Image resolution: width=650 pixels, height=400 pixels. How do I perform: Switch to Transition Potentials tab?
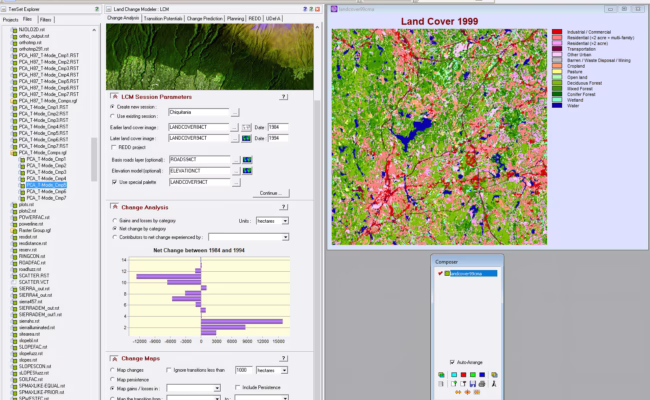163,19
